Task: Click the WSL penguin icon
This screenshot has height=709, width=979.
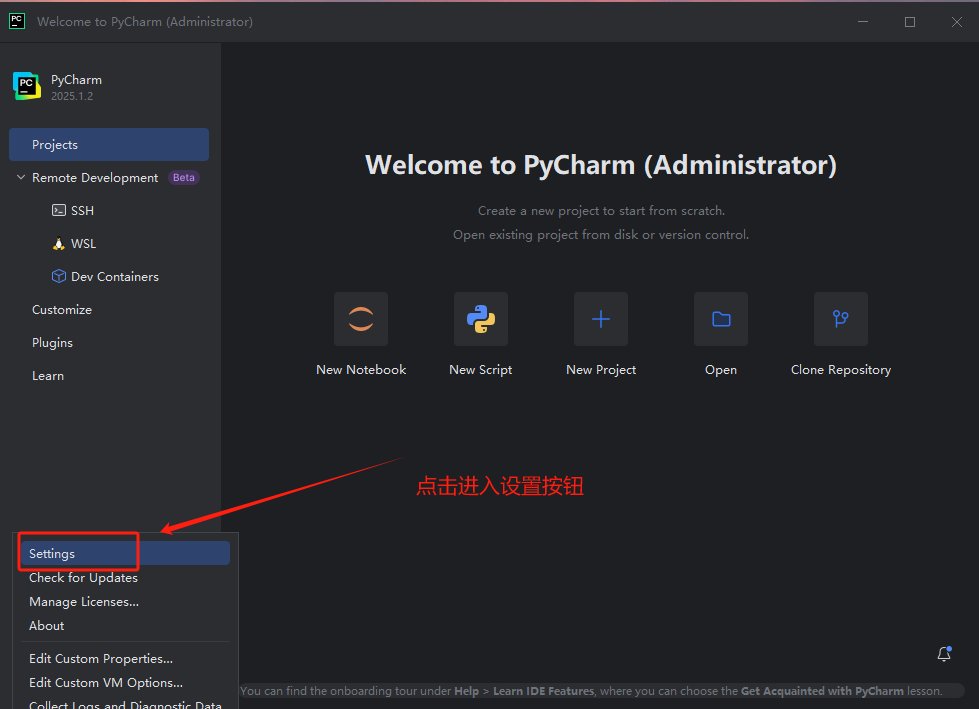Action: tap(59, 243)
